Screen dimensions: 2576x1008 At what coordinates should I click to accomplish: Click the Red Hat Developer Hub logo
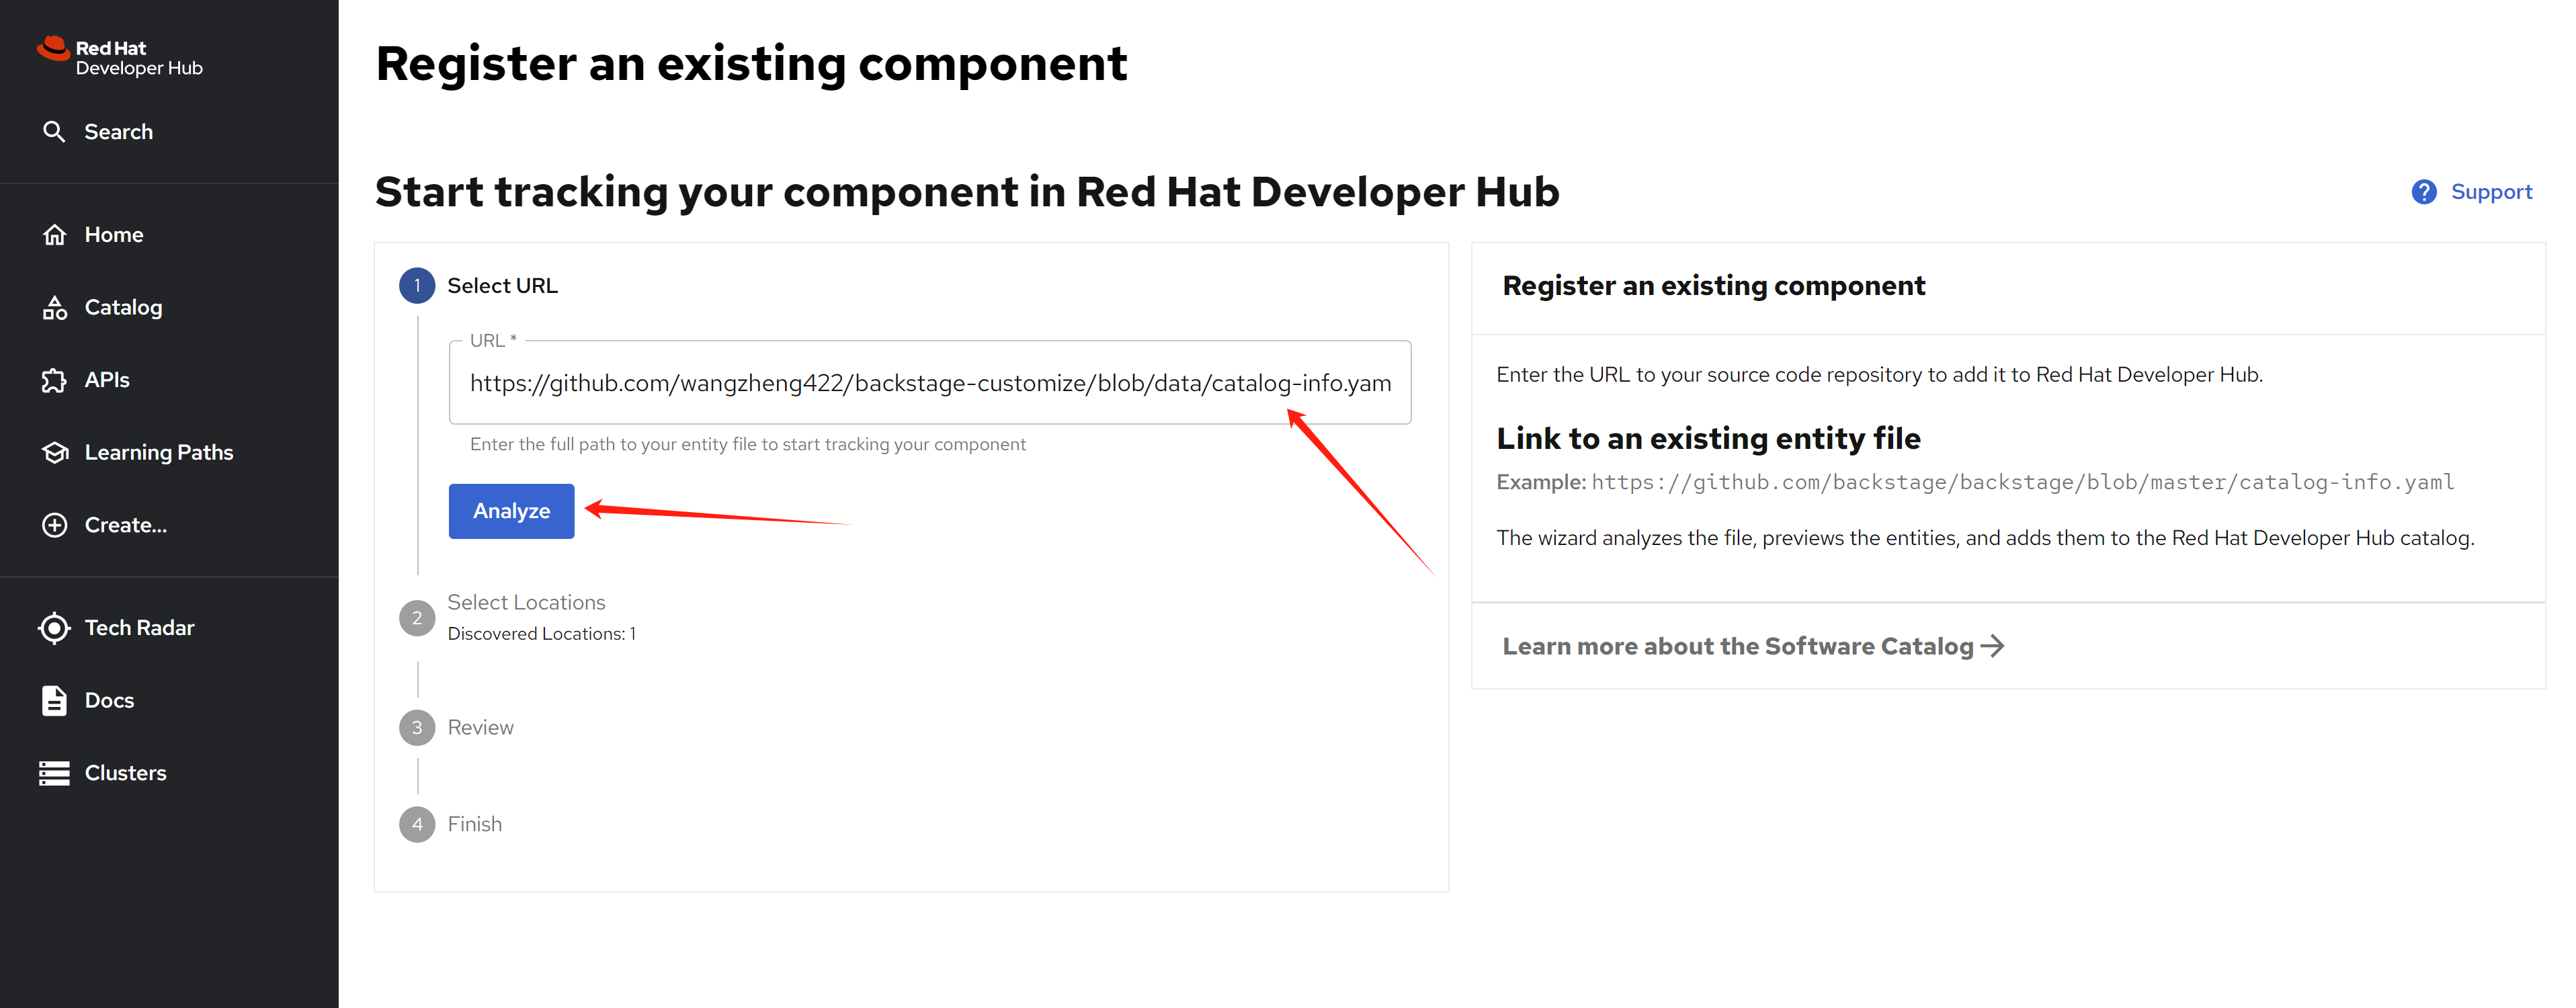click(x=120, y=57)
